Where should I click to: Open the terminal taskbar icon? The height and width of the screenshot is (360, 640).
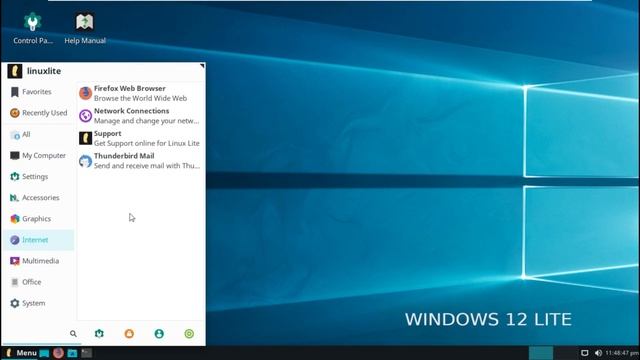point(87,353)
